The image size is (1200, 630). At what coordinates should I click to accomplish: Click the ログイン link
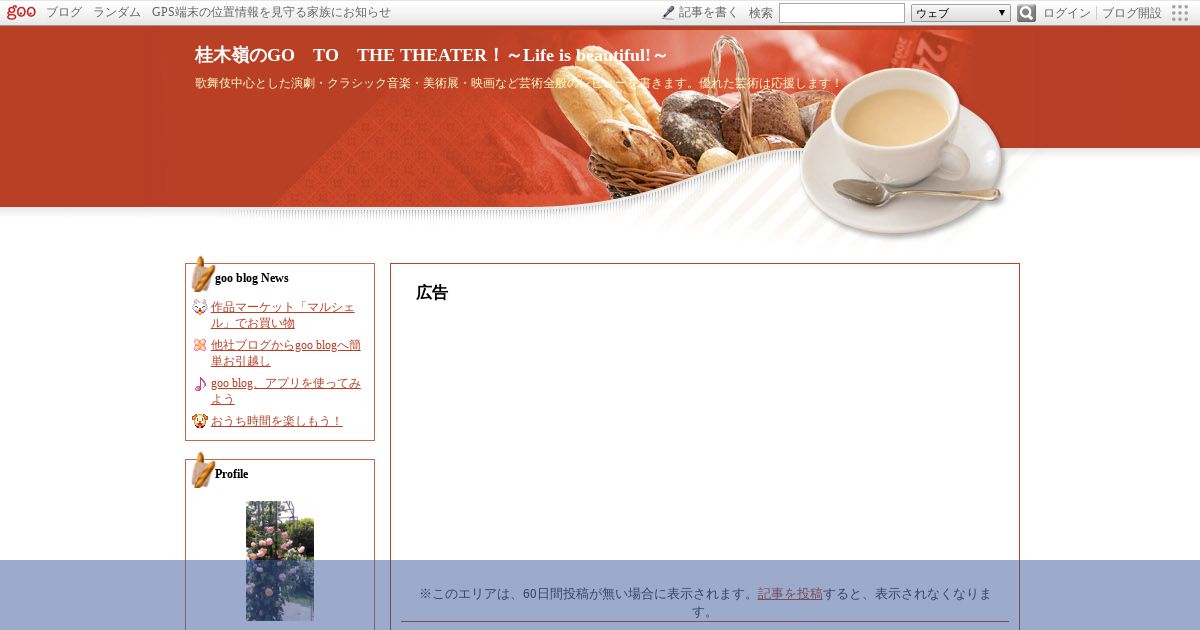[x=1067, y=13]
